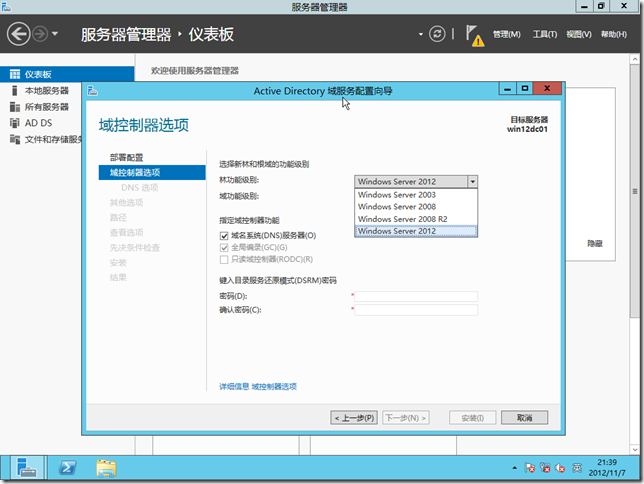Viewport: 644px width, 484px height.
Task: Click 隐藏 link in the welcome panel
Action: [x=594, y=244]
